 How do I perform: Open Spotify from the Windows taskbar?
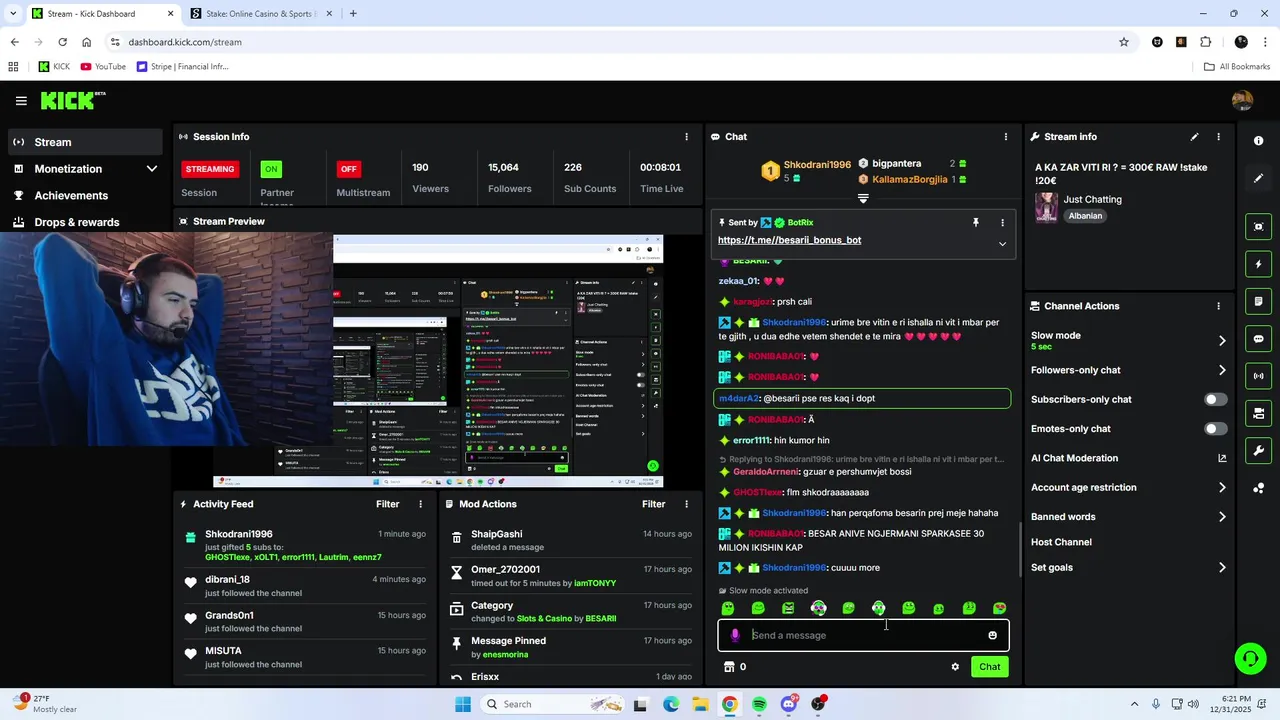tap(759, 704)
